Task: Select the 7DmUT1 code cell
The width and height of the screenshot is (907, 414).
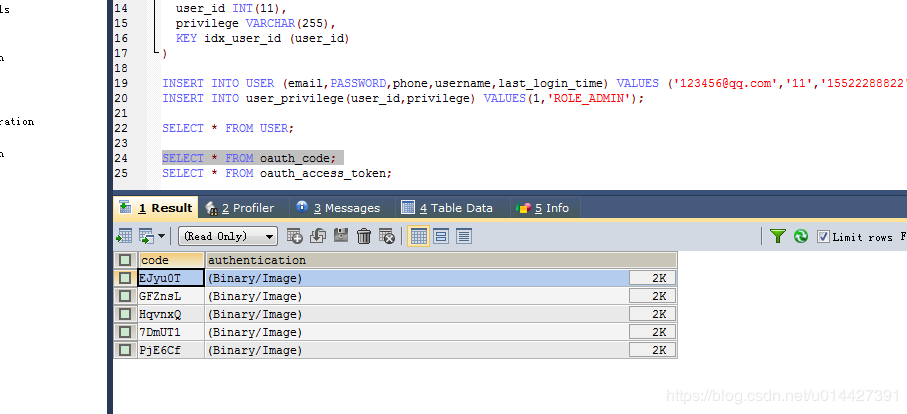Action: click(171, 332)
